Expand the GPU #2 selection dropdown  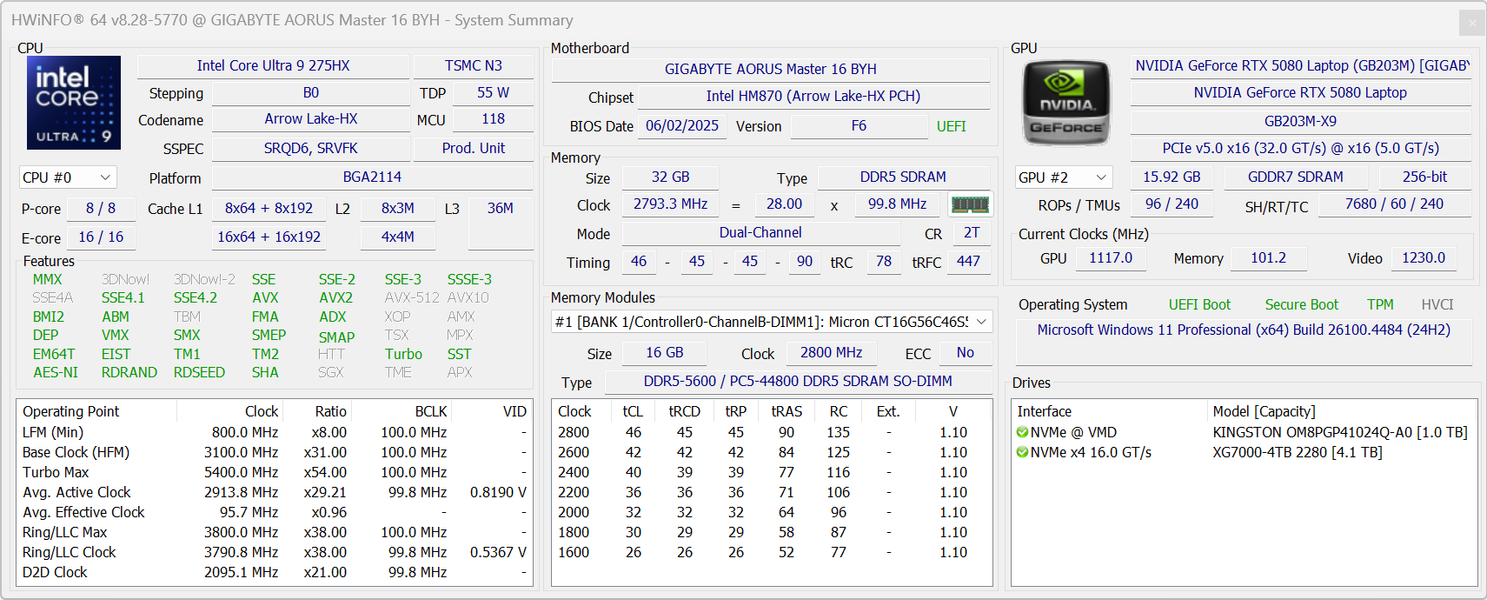click(1063, 178)
